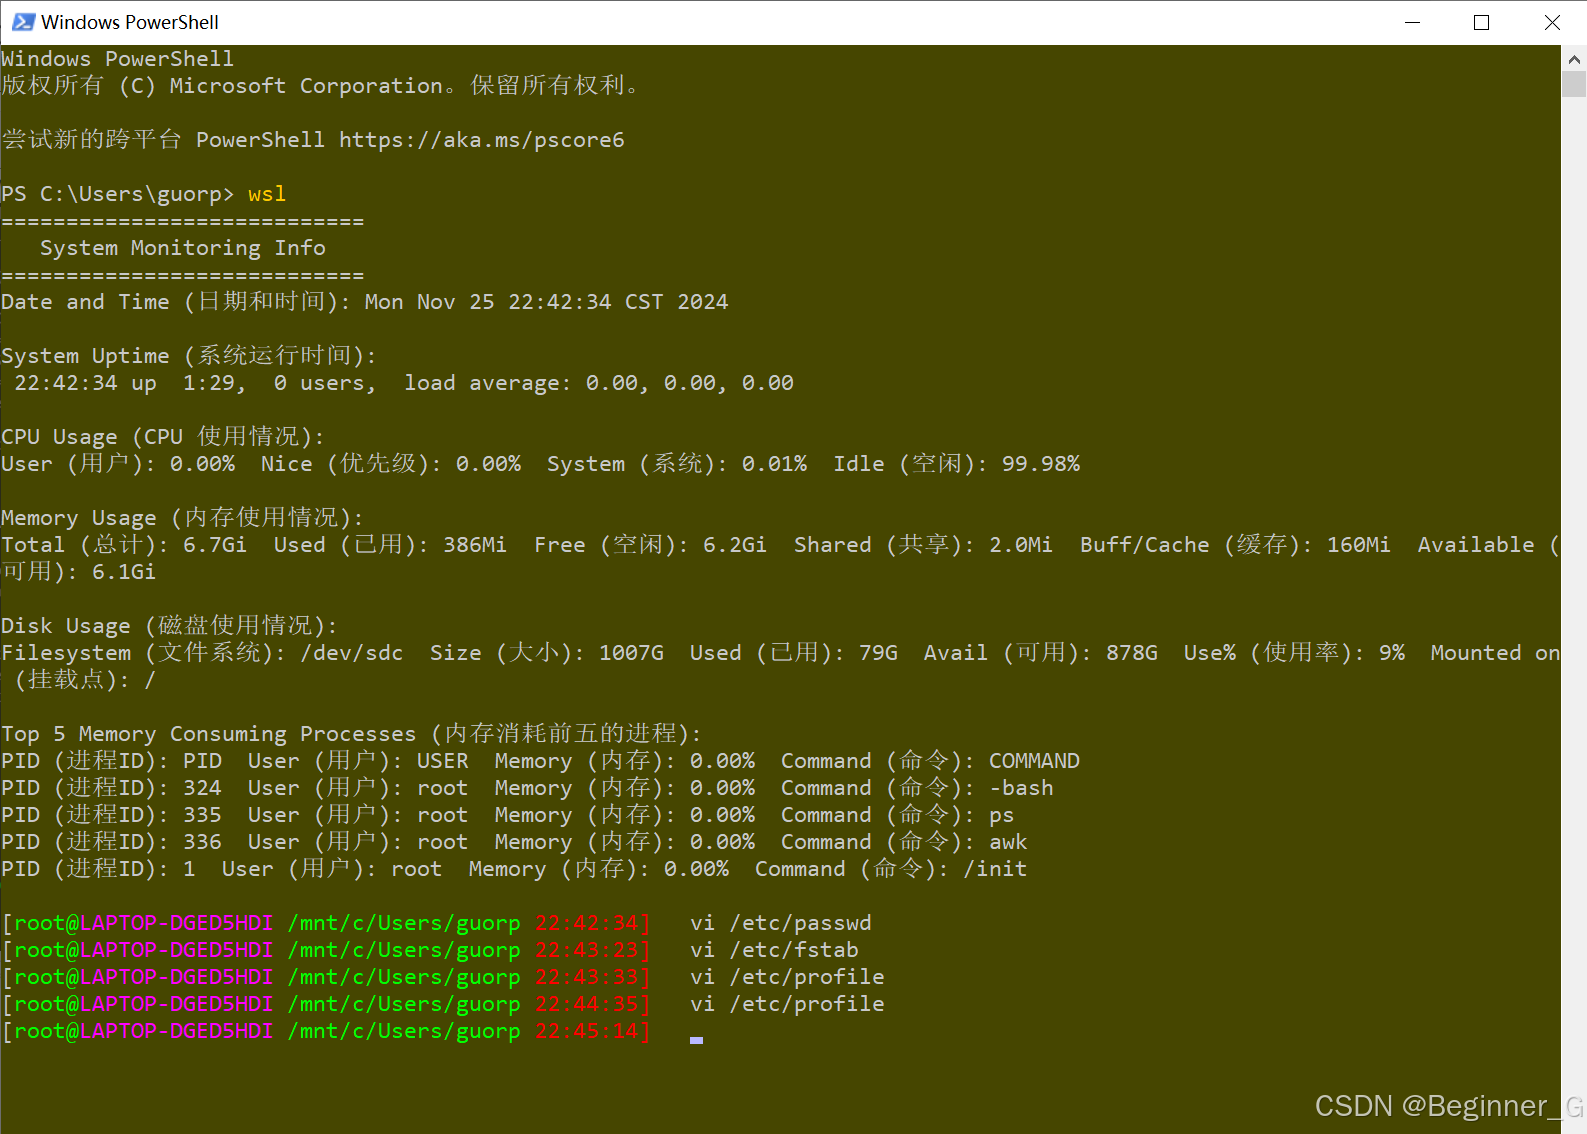Click the 'System Monitoring Info' heading

point(183,248)
